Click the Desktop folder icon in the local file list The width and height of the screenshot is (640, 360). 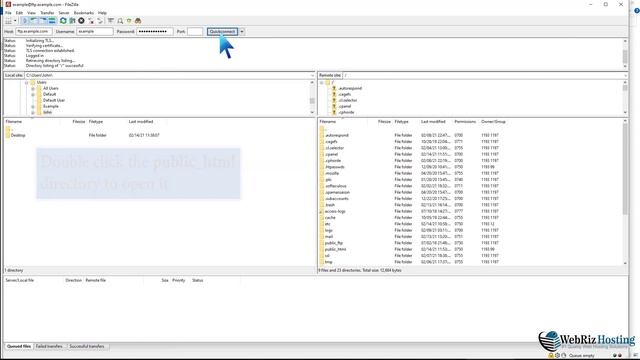click(8, 135)
